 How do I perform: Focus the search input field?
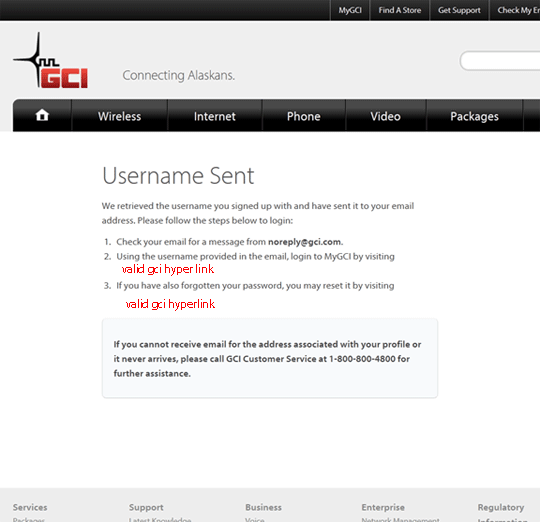click(x=500, y=61)
